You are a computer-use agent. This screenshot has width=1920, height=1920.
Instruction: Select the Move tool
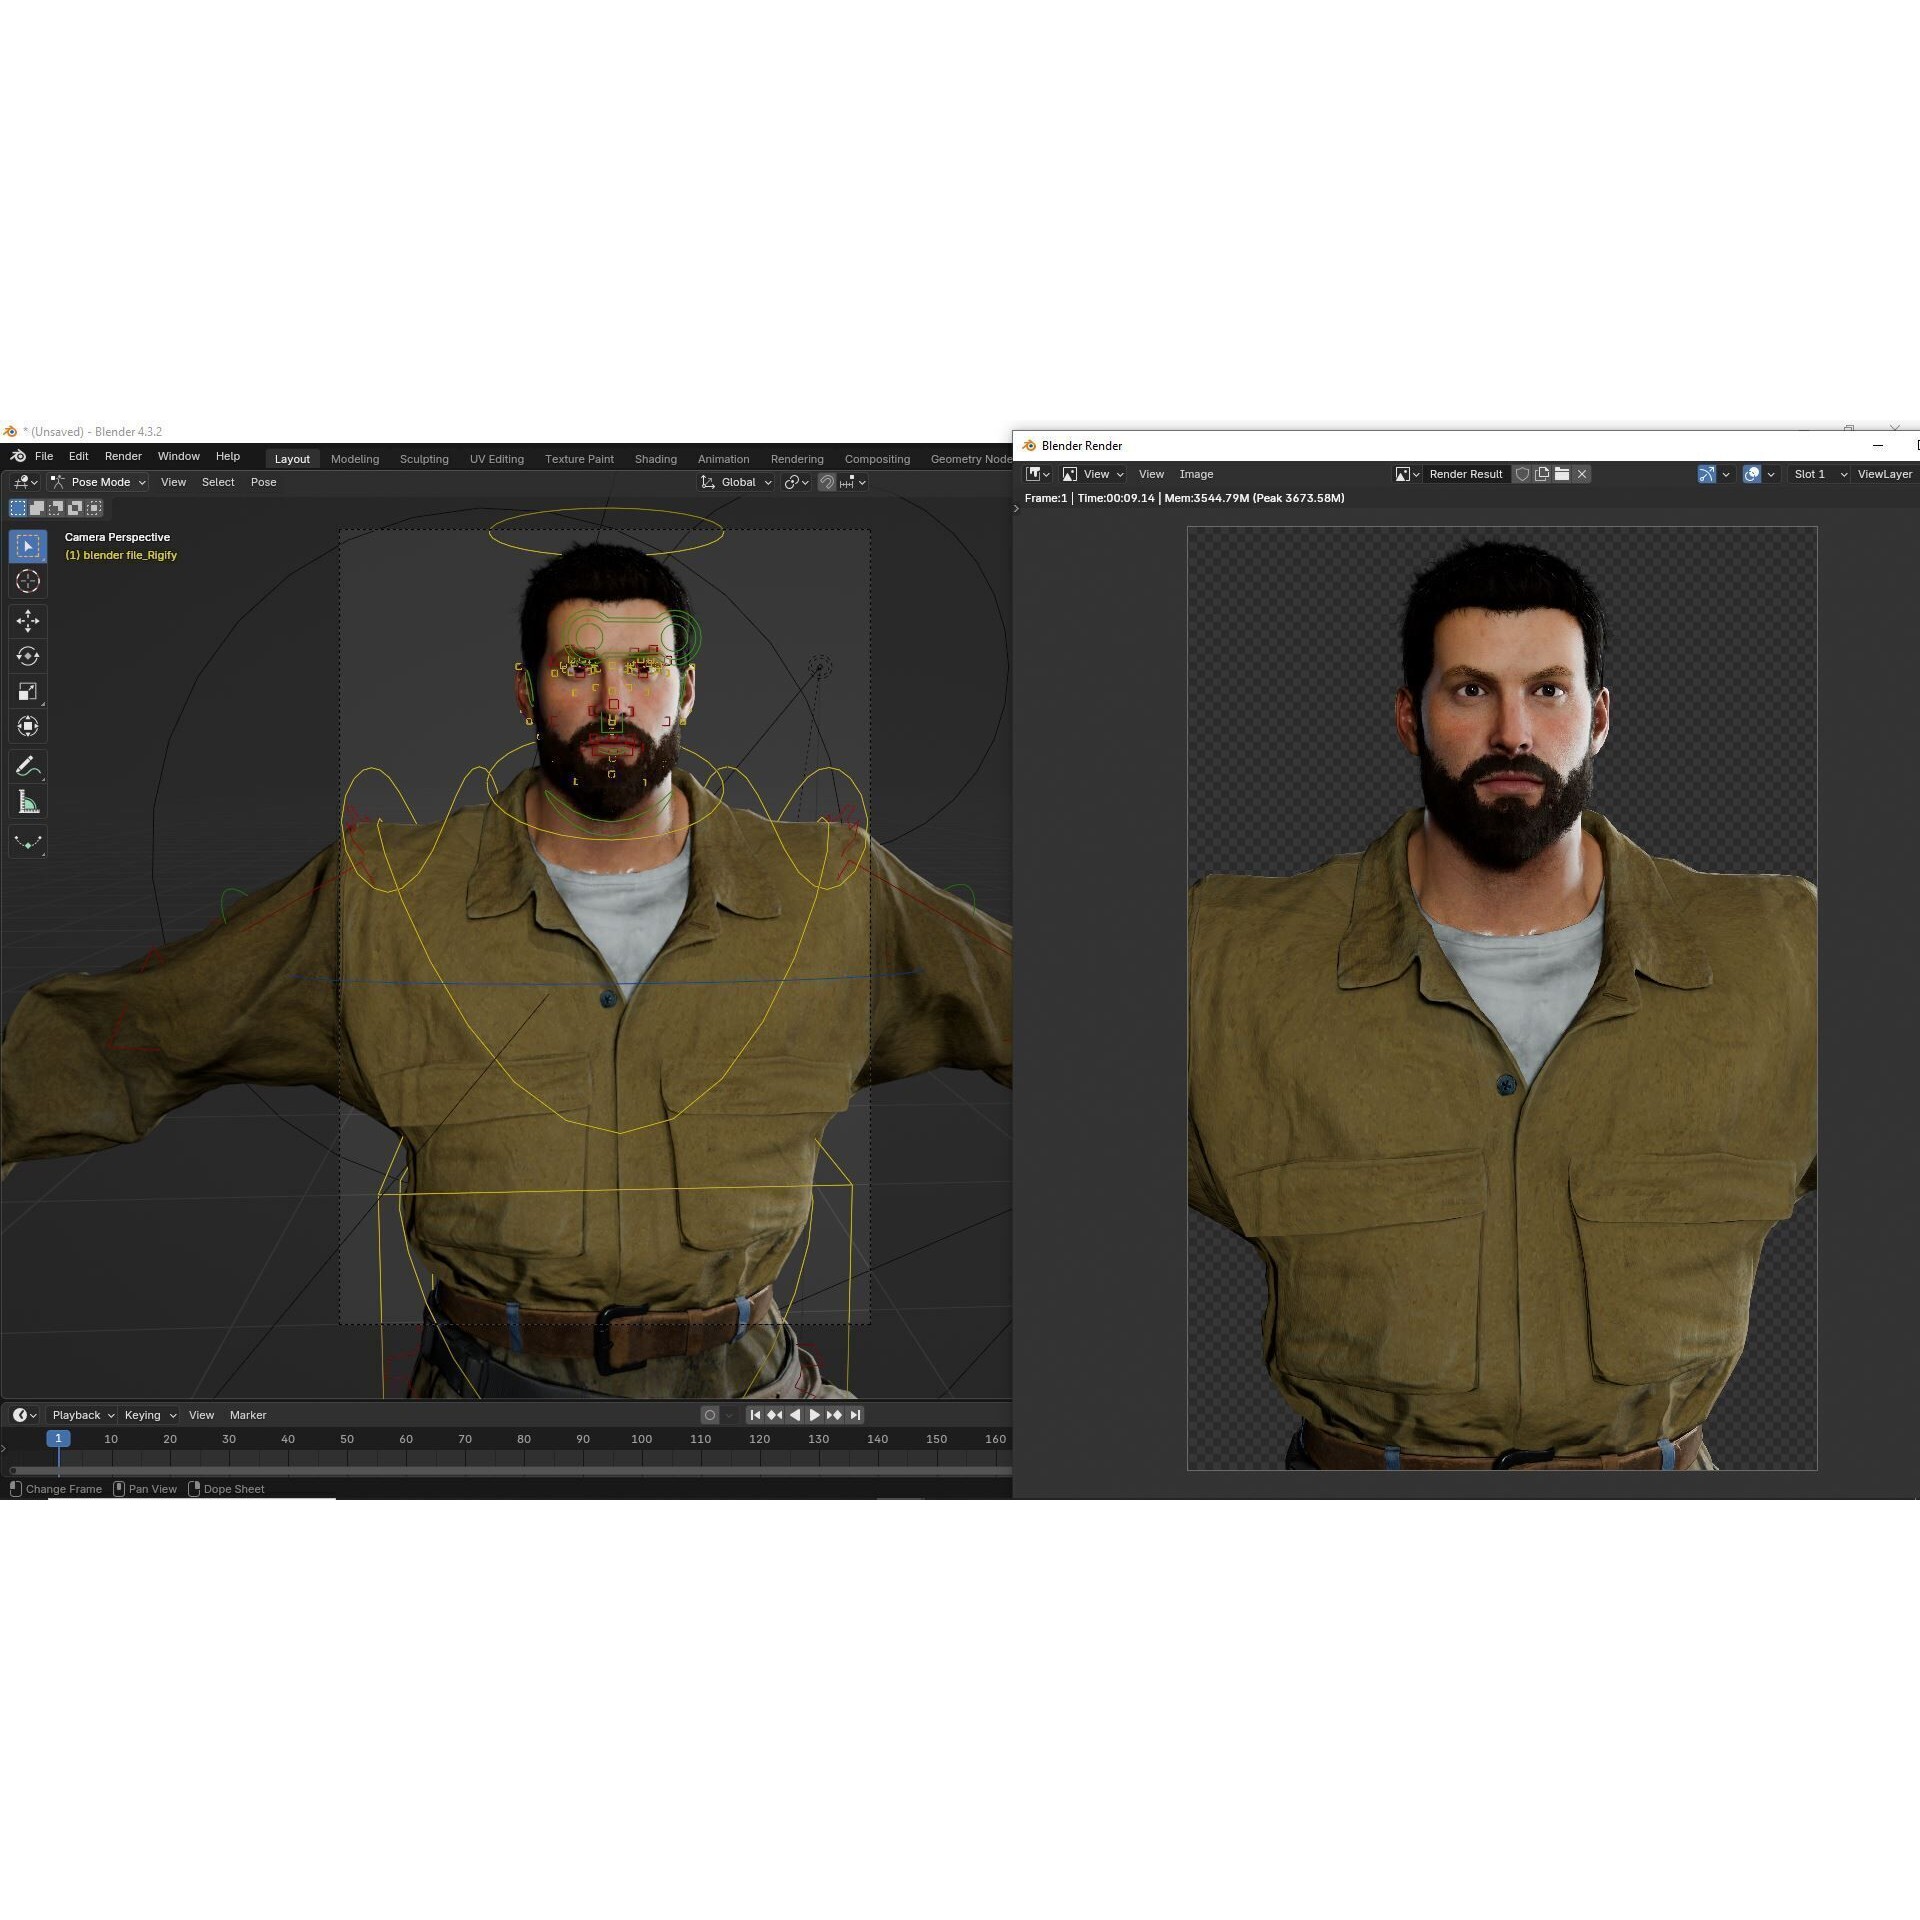point(28,621)
